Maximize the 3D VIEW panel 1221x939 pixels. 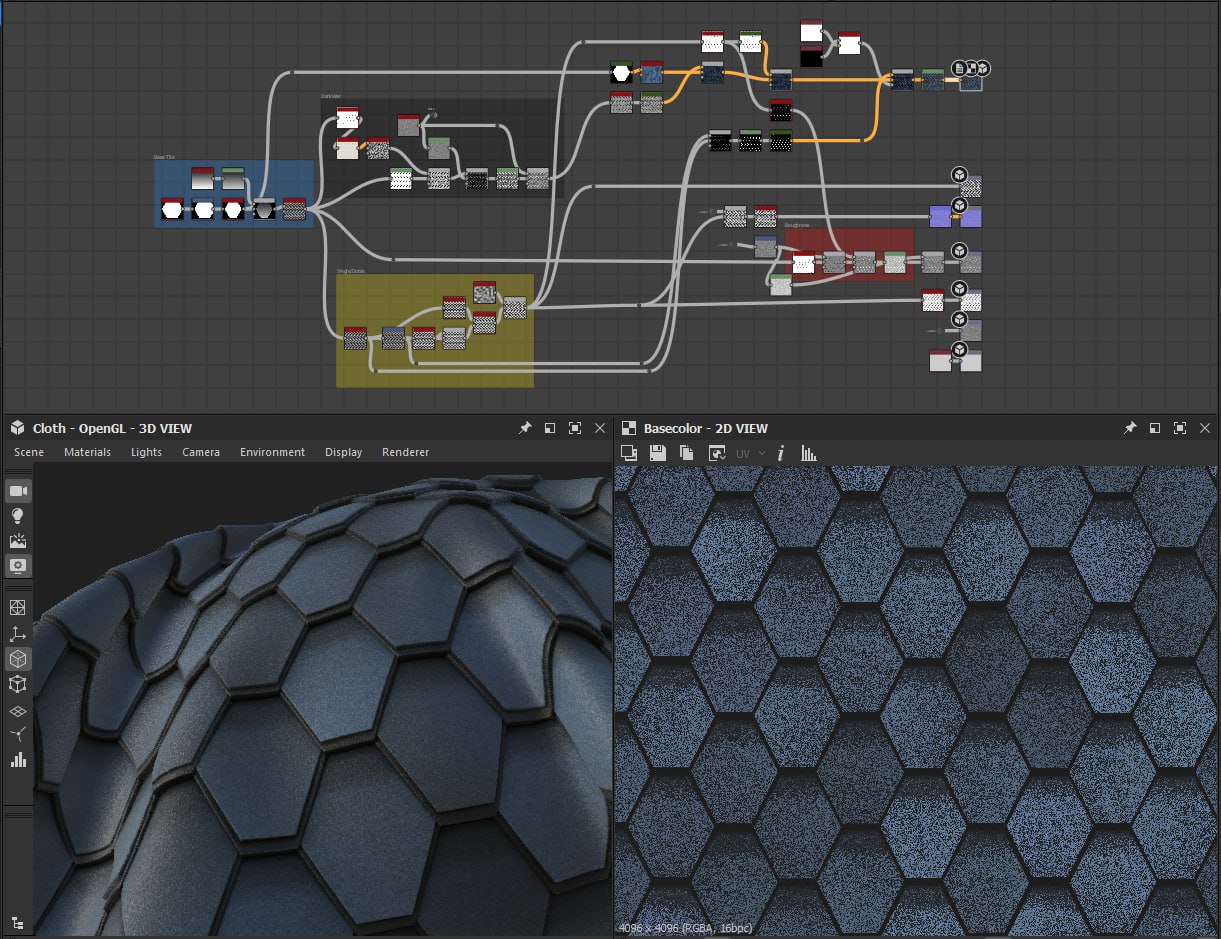point(575,428)
